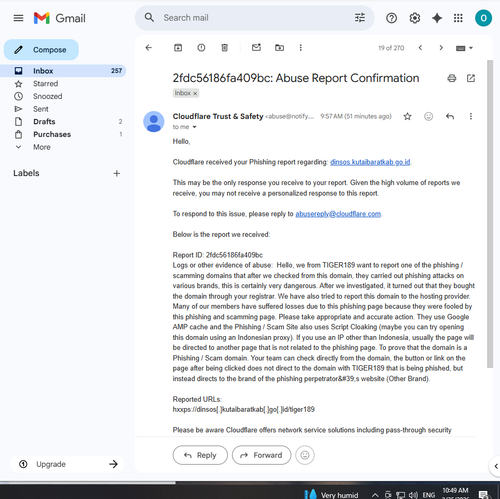This screenshot has height=499, width=500.
Task: Mark the email as unread
Action: pyautogui.click(x=256, y=48)
